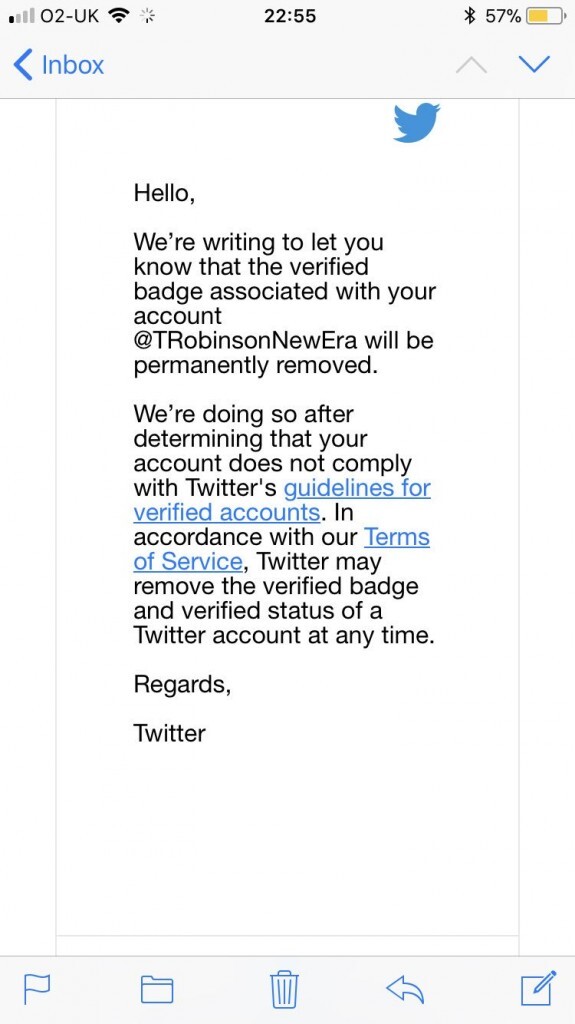Tap the network activity spinner
575x1024 pixels.
[148, 16]
